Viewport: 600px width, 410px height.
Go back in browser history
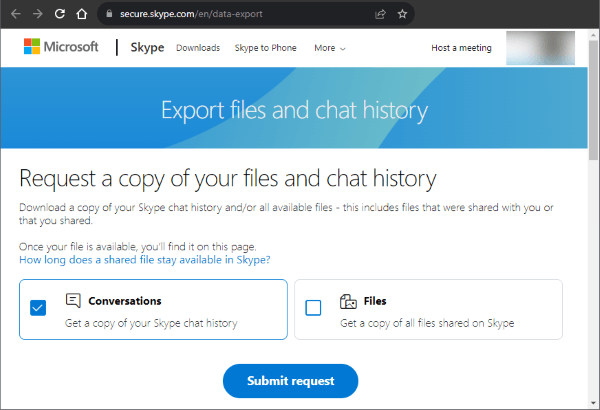[x=16, y=14]
